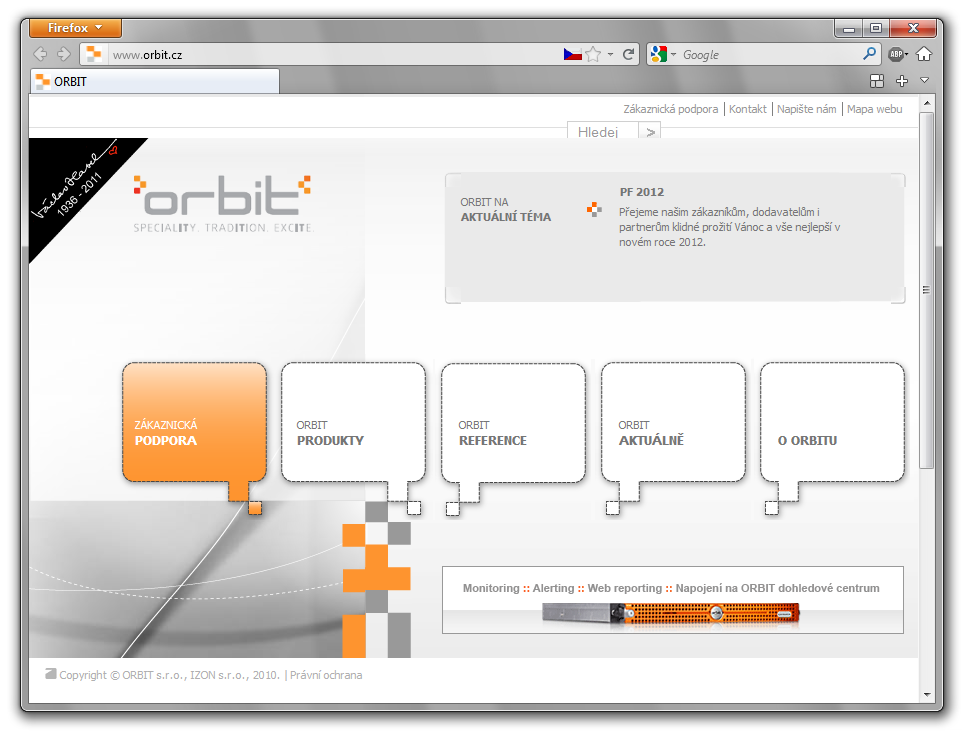The image size is (970, 733).
Task: Open a new tab with plus icon
Action: pos(902,81)
